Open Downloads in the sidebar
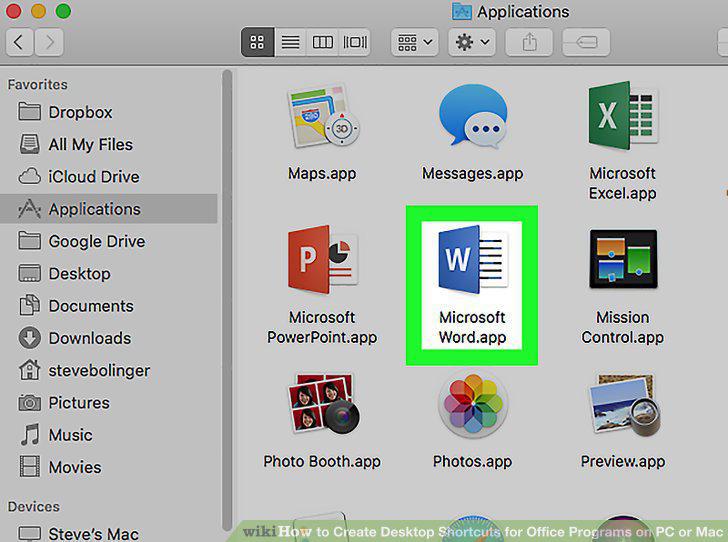Screen dimensions: 728x542 109,338
